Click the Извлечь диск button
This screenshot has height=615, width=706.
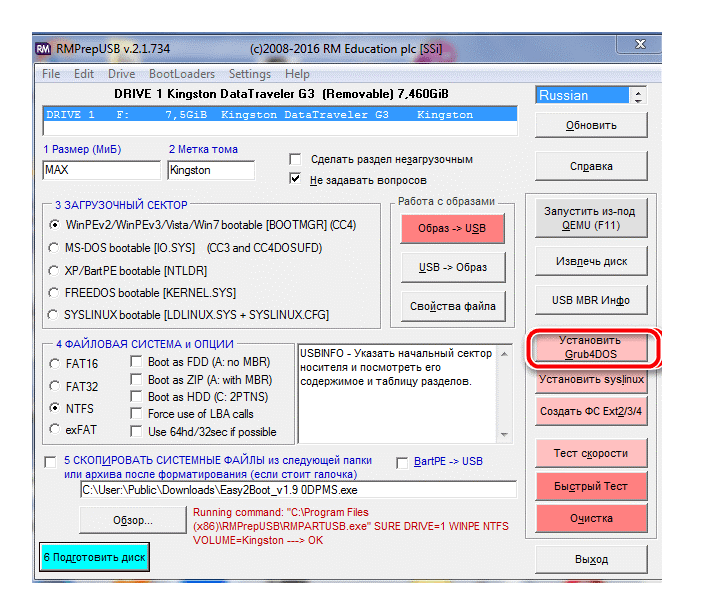591,261
